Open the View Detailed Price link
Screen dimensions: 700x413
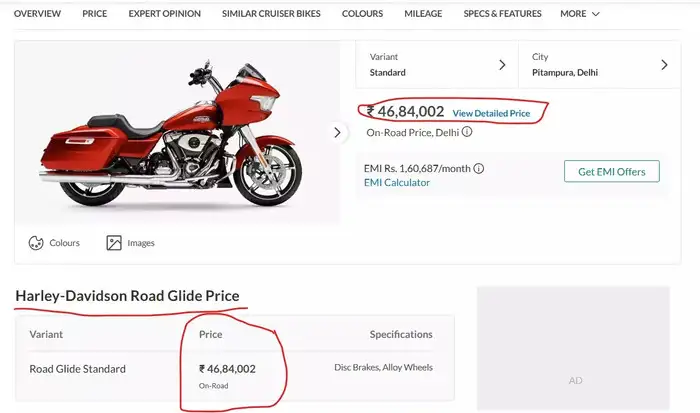(x=491, y=114)
